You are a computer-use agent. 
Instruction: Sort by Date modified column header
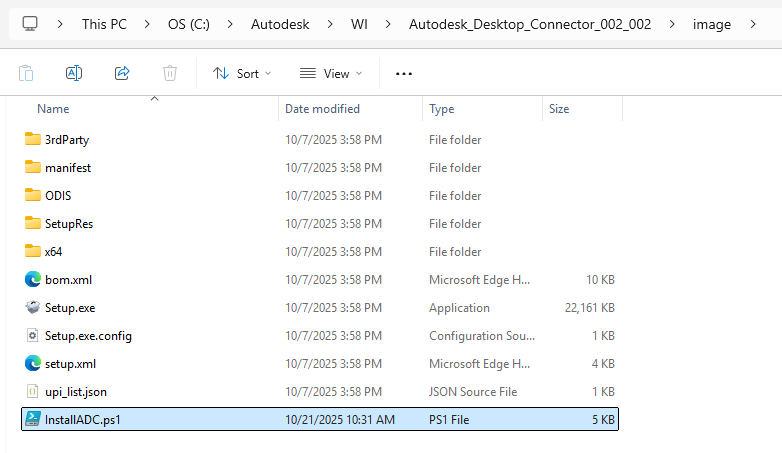322,109
